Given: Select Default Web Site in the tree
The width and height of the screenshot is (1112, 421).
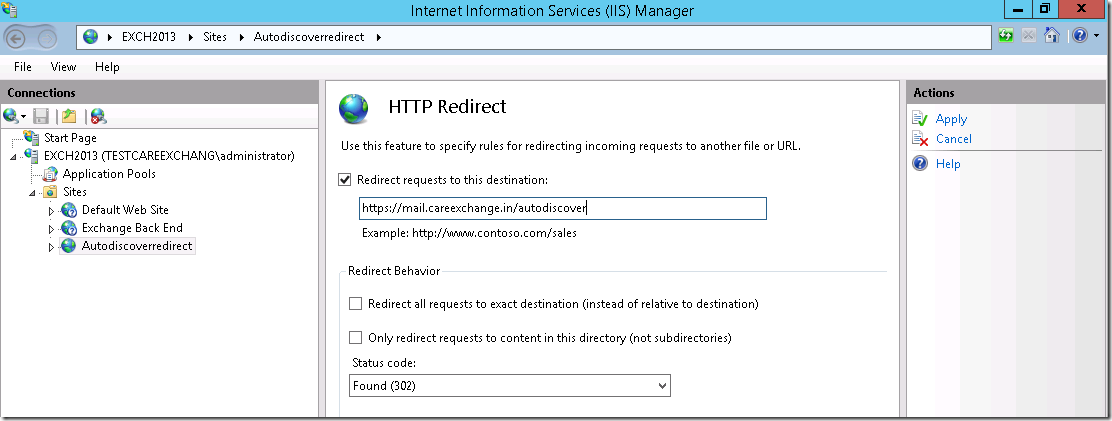Looking at the screenshot, I should pyautogui.click(x=125, y=210).
